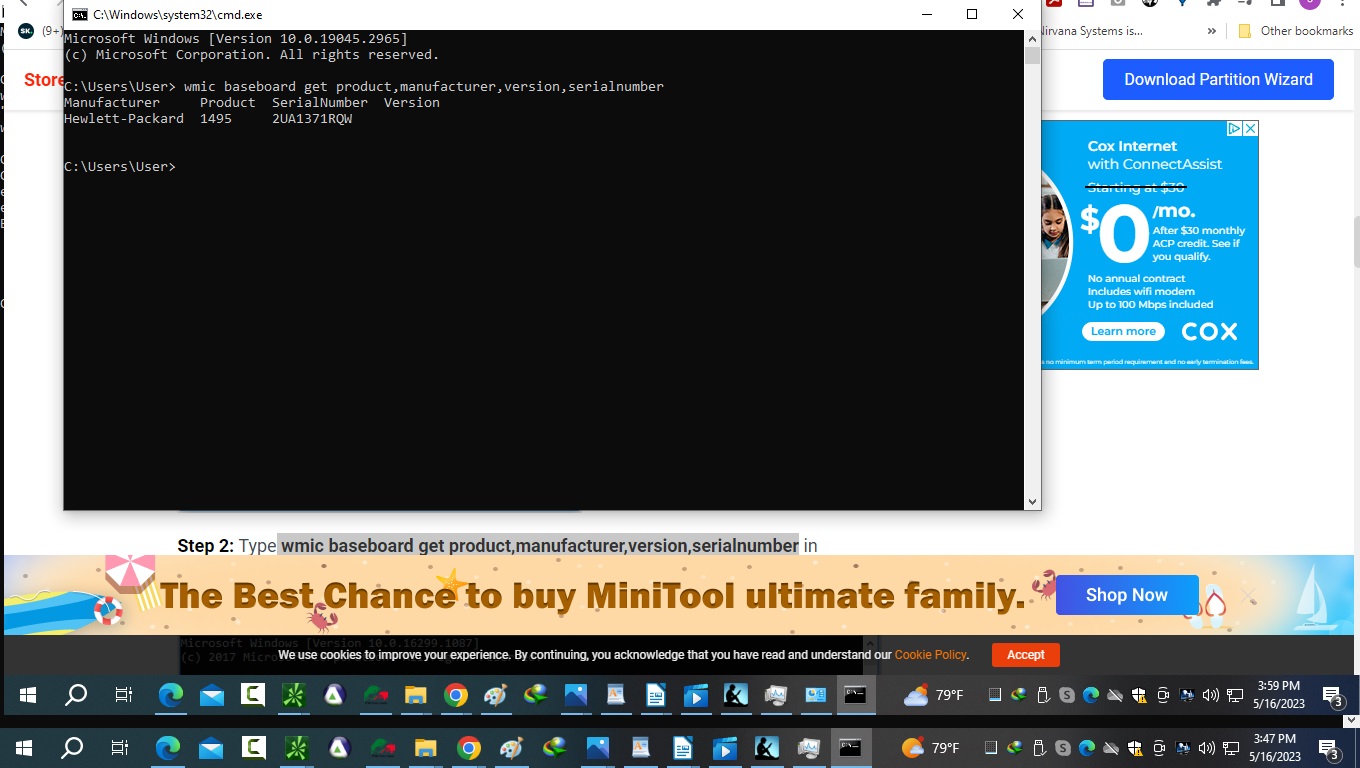Click the notification icon beside 3:47 PM
This screenshot has height=768, width=1360.
click(x=1329, y=747)
